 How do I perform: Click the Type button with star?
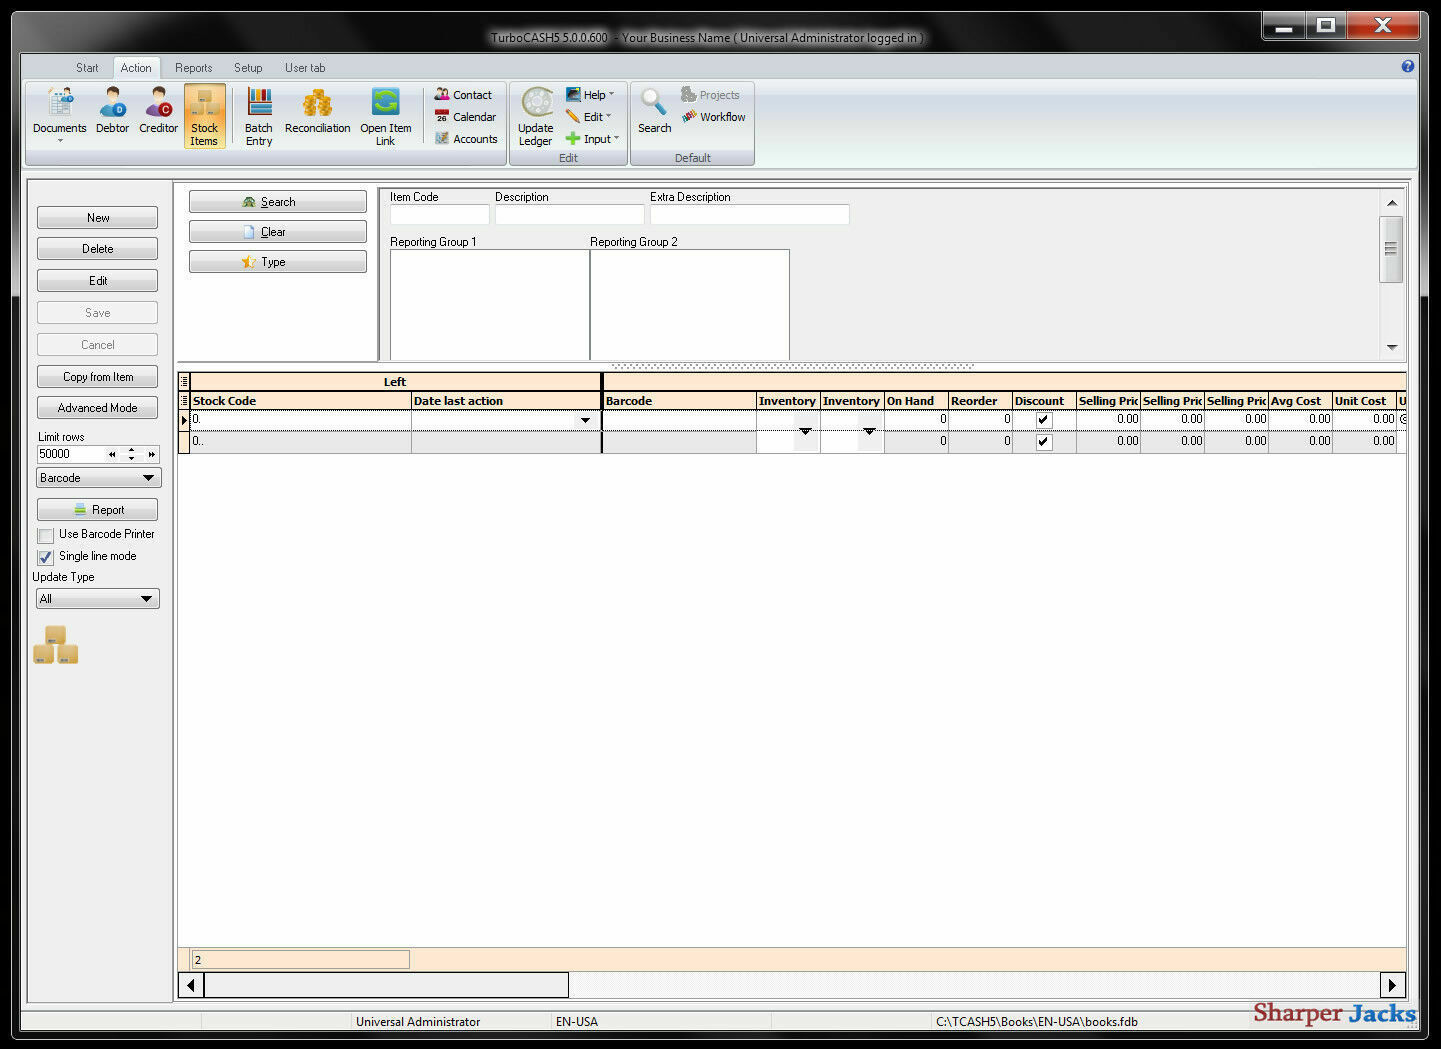pyautogui.click(x=278, y=262)
